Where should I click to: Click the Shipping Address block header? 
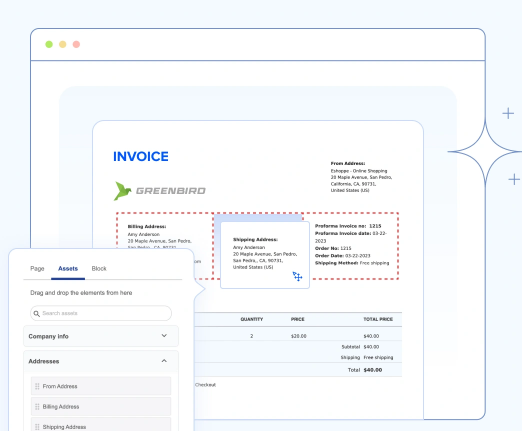click(255, 239)
